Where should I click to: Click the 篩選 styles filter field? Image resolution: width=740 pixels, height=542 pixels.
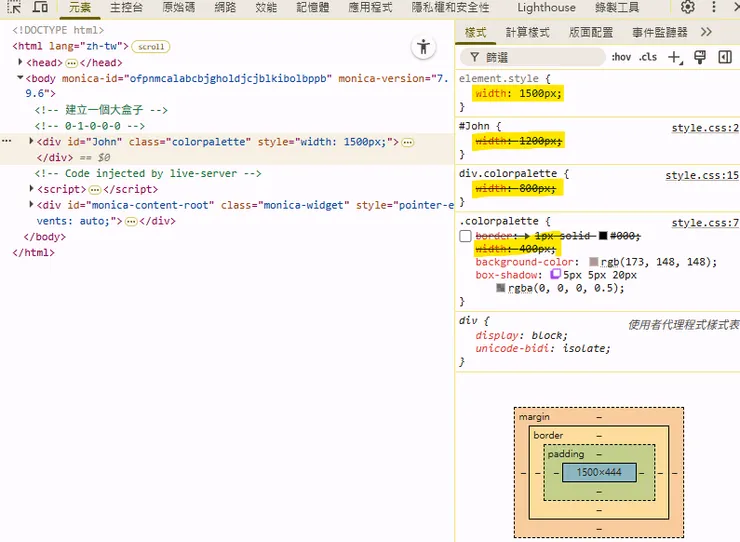coord(532,57)
